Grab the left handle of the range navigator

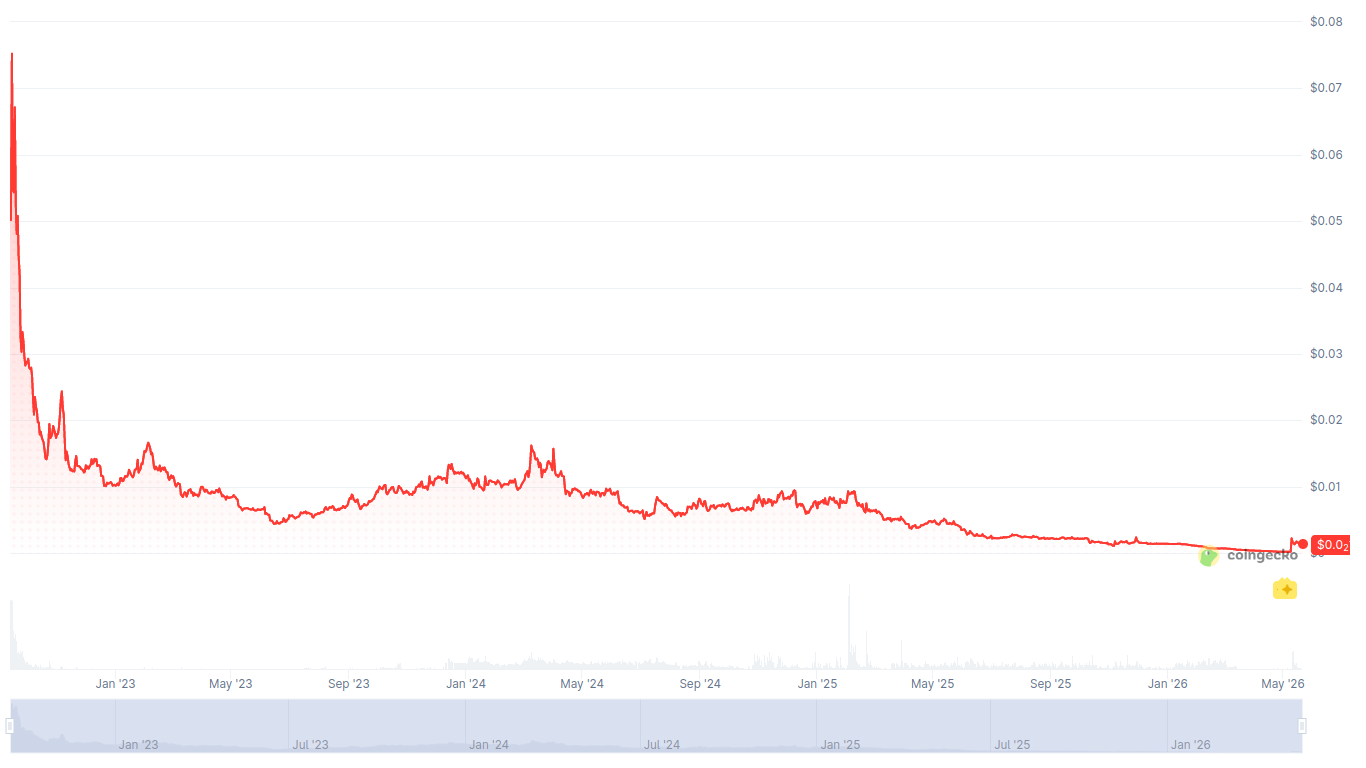tap(10, 726)
